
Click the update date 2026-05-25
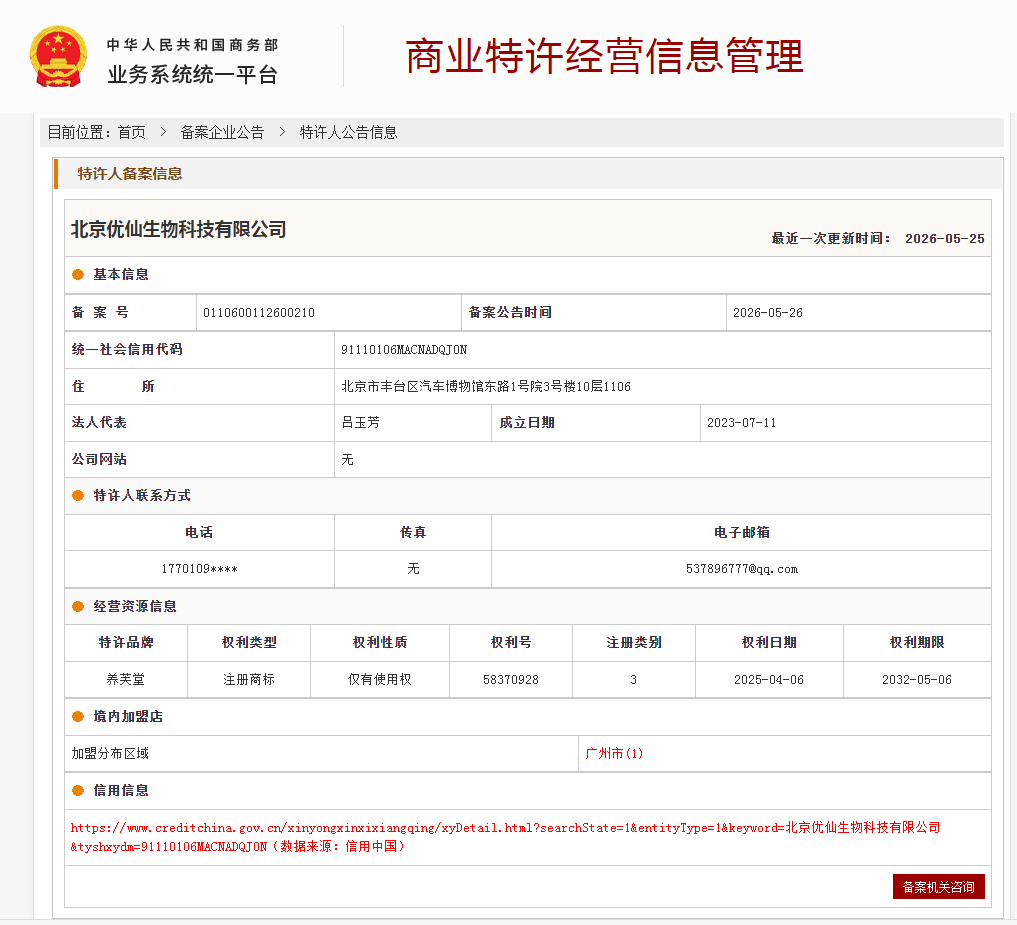(x=944, y=238)
